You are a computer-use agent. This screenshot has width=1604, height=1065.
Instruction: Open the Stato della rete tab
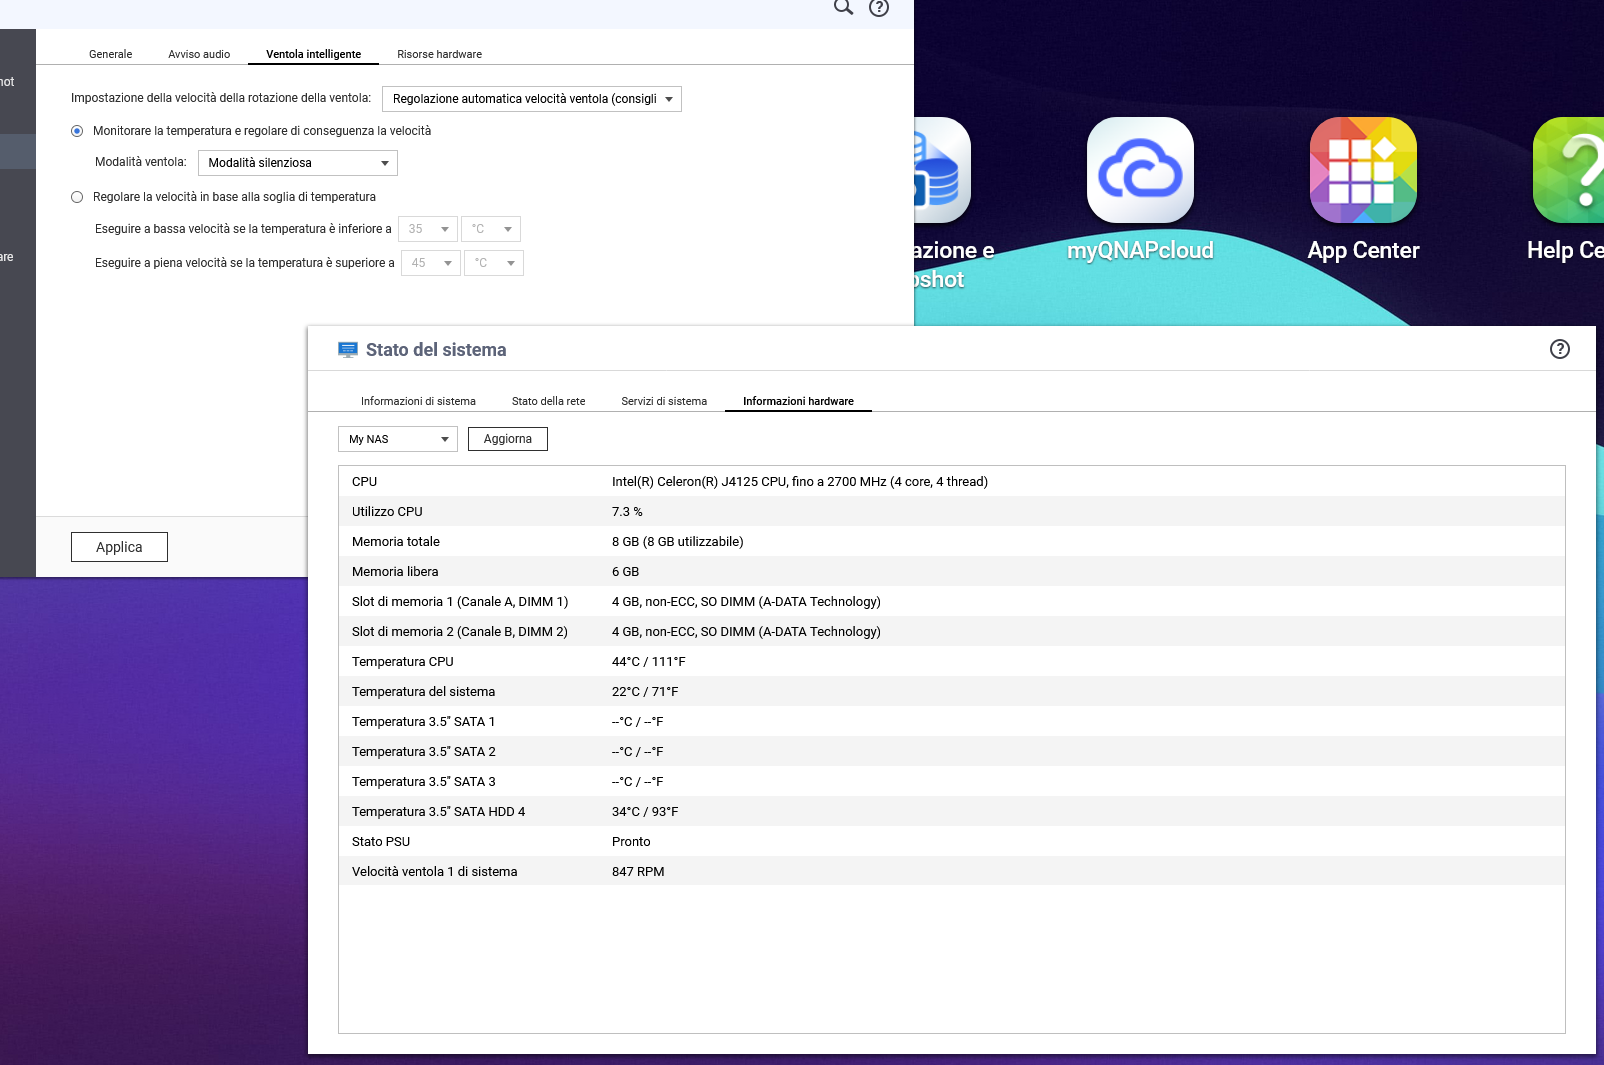click(548, 401)
